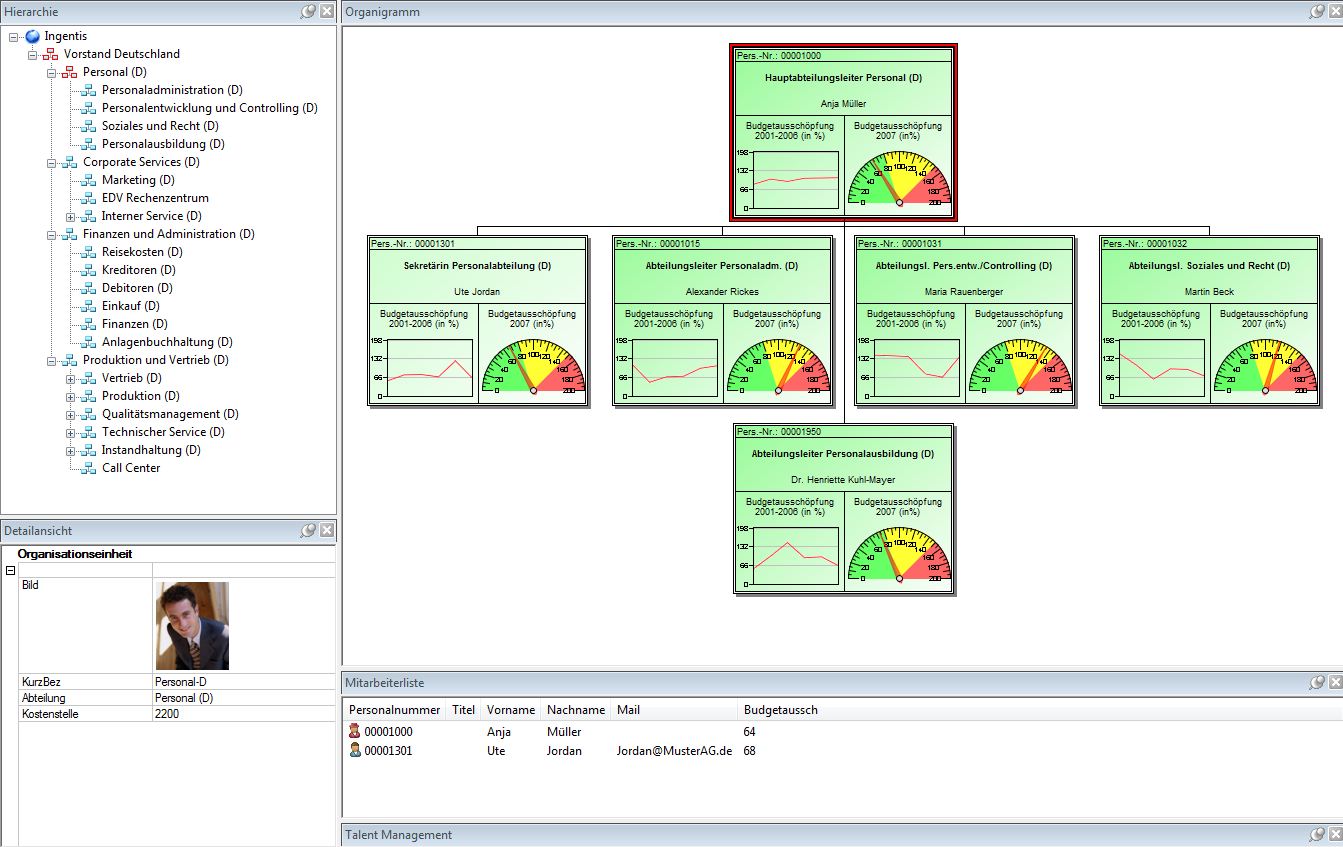This screenshot has width=1343, height=847.
Task: Close the Hierarchie panel
Action: (327, 11)
